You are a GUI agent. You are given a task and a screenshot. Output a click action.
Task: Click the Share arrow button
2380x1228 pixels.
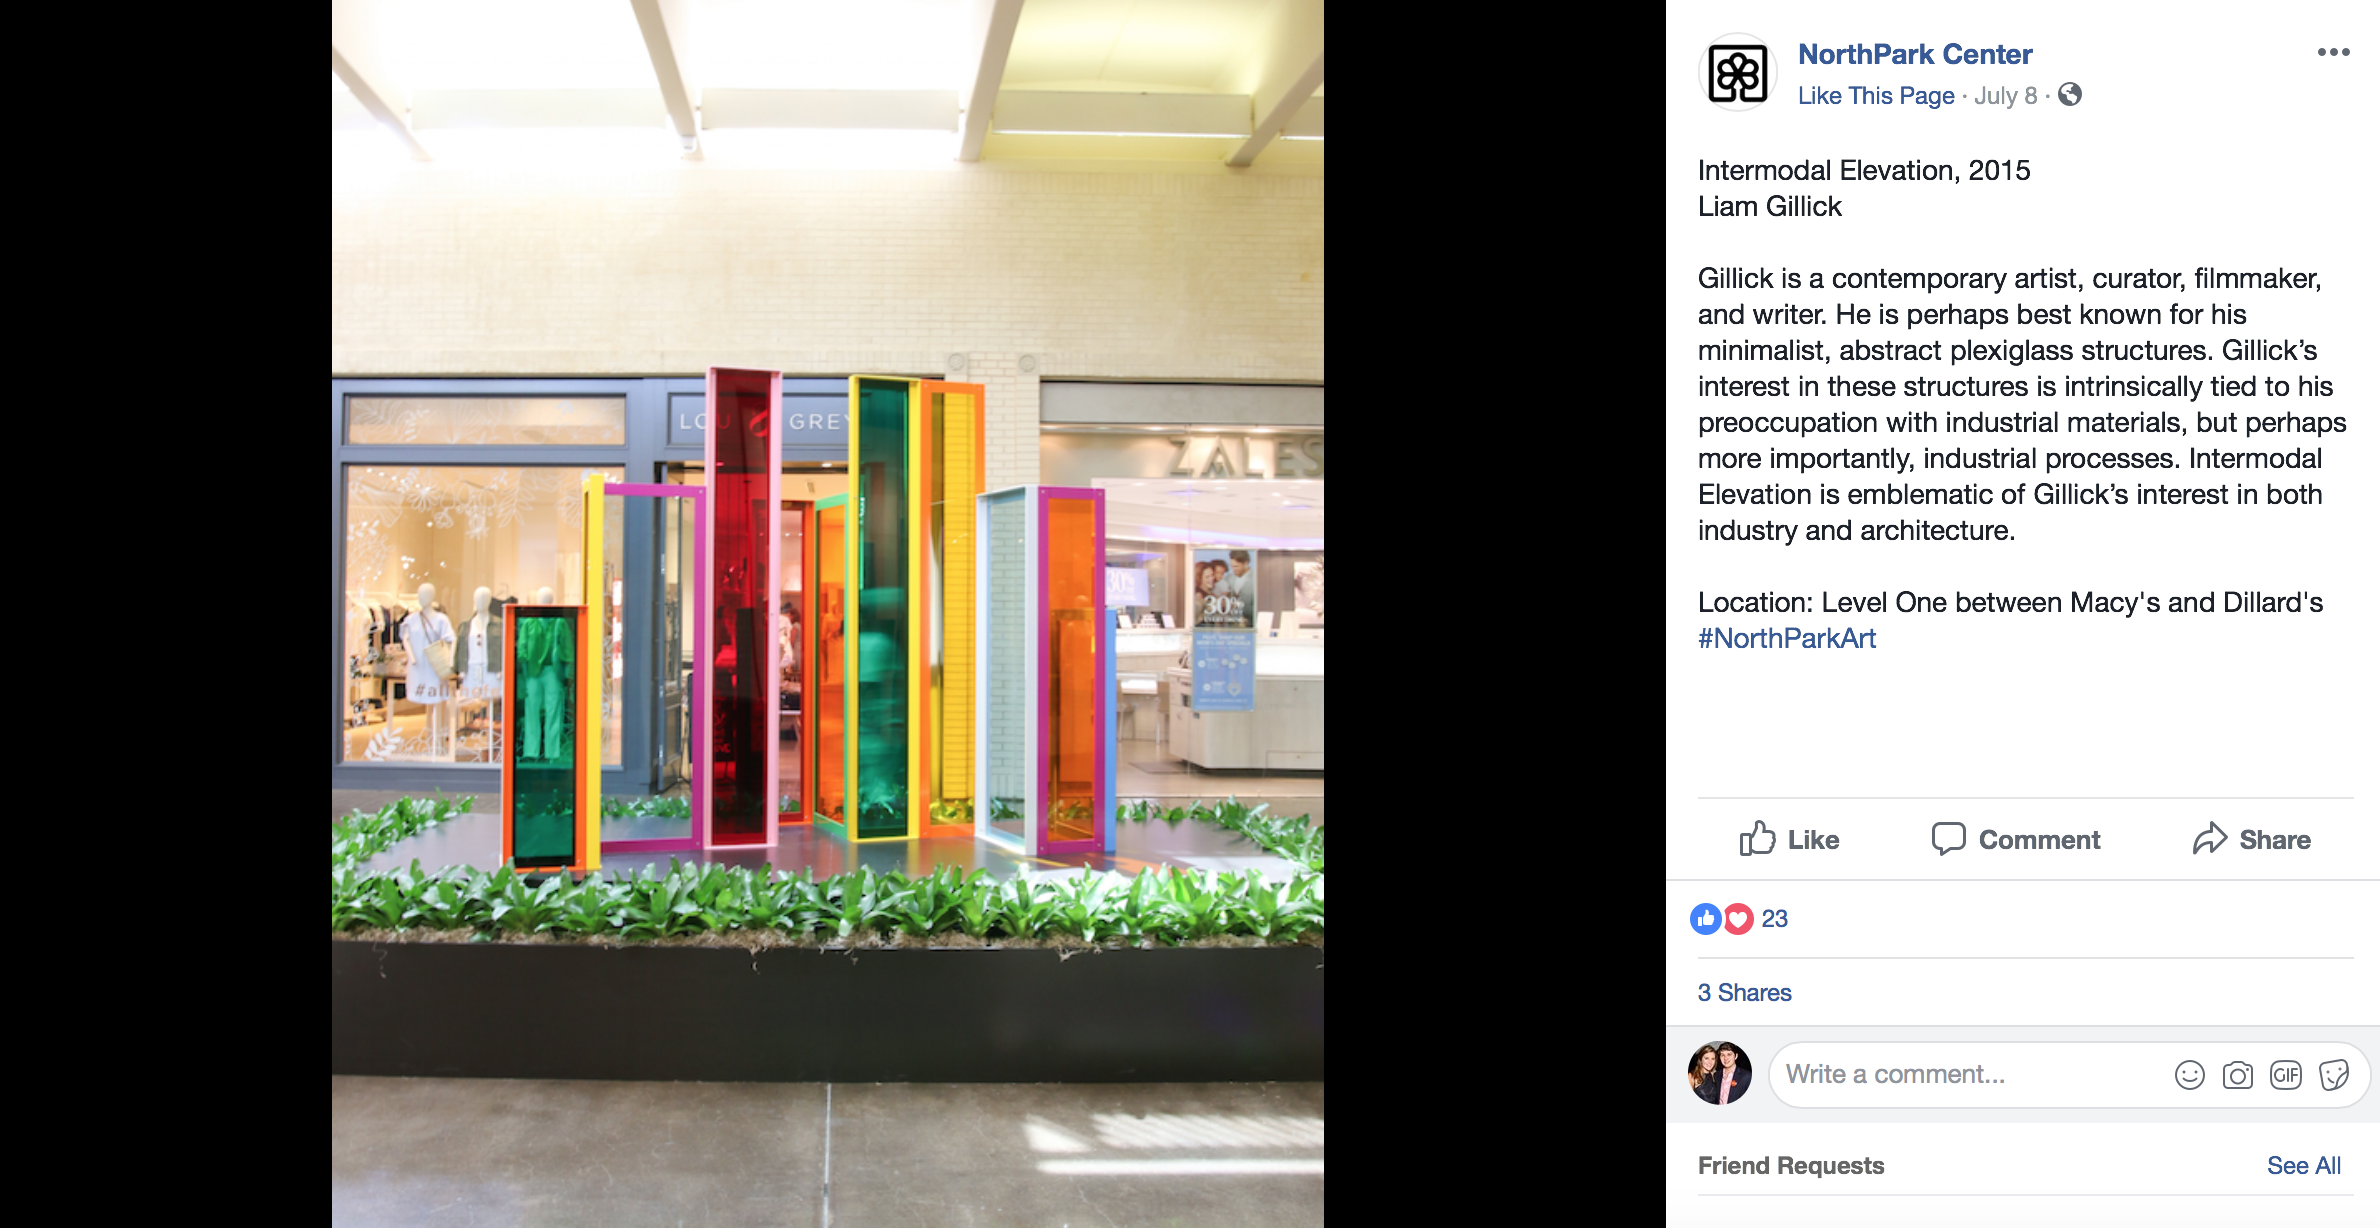pyautogui.click(x=2252, y=839)
